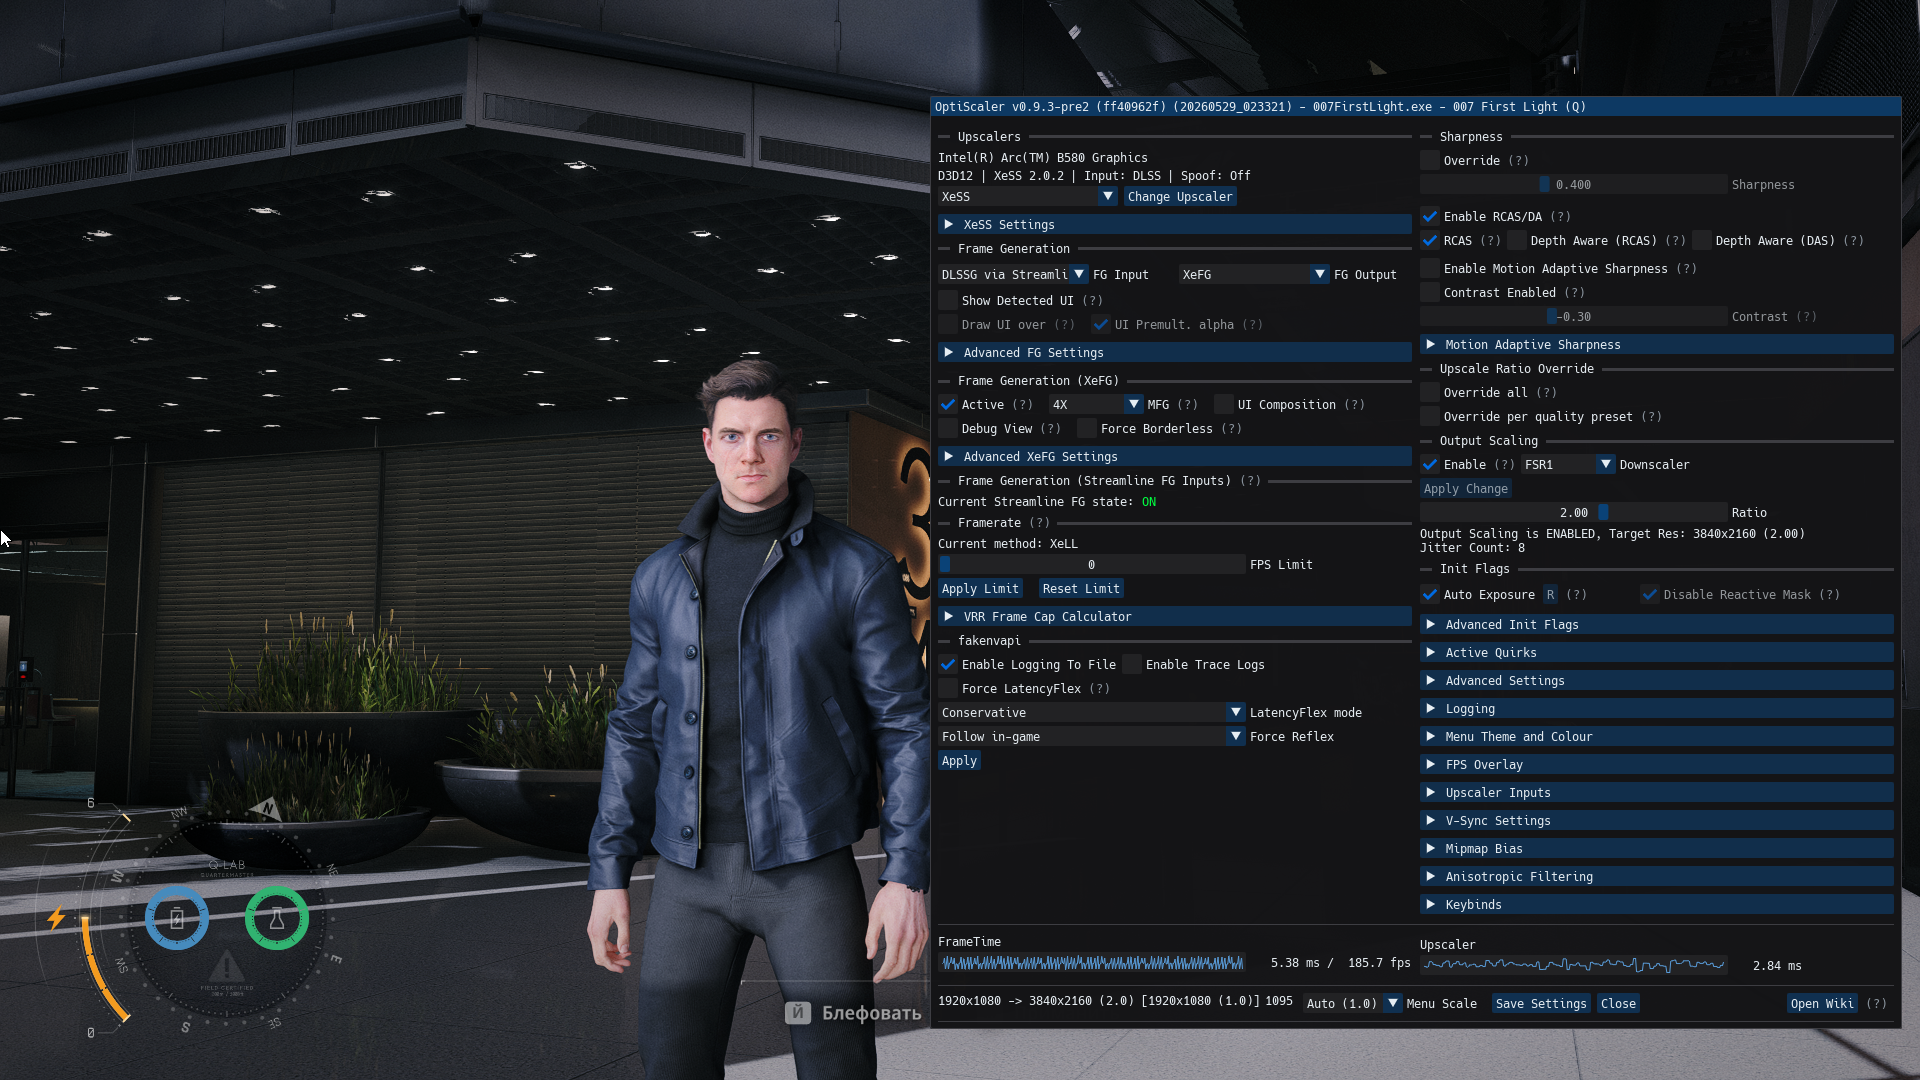
Task: Uncheck the XeFG Active checkbox
Action: pos(948,405)
